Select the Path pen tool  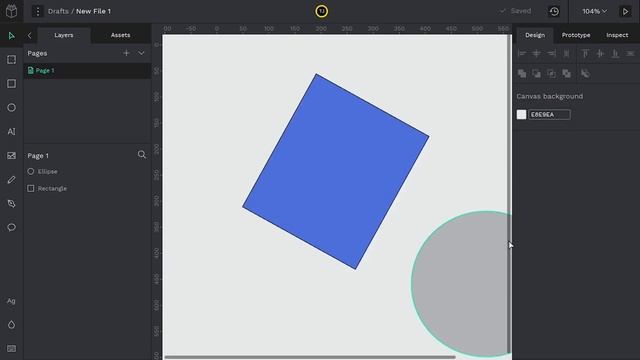(x=11, y=203)
